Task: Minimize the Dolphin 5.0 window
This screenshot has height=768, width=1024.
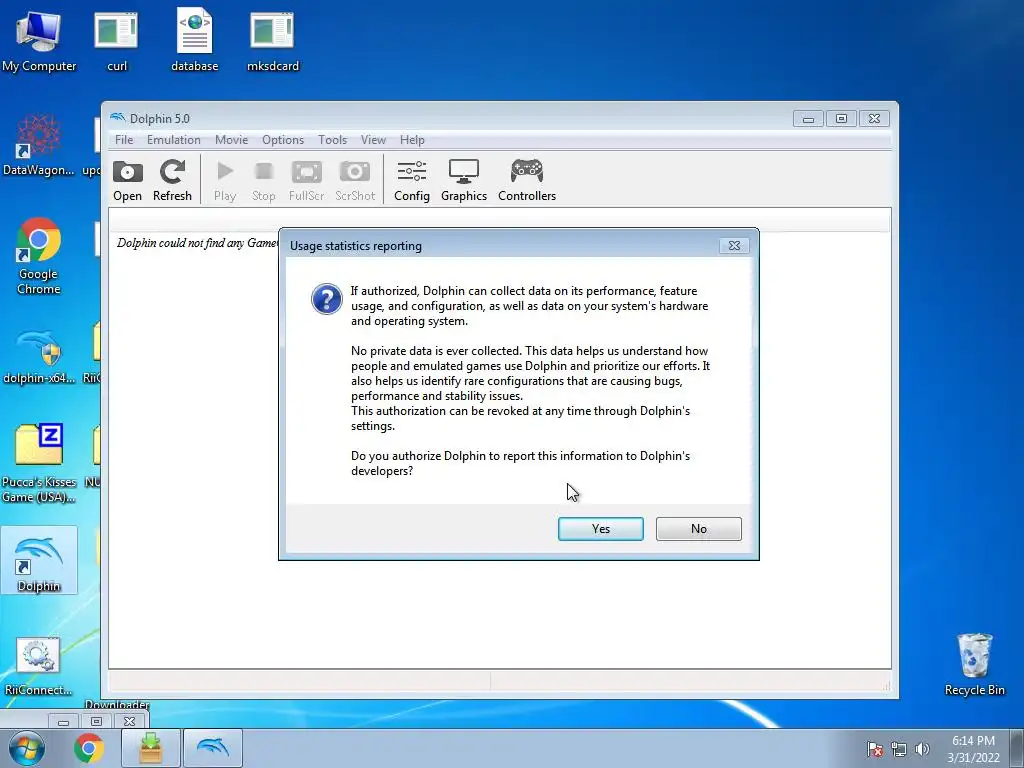Action: click(808, 119)
